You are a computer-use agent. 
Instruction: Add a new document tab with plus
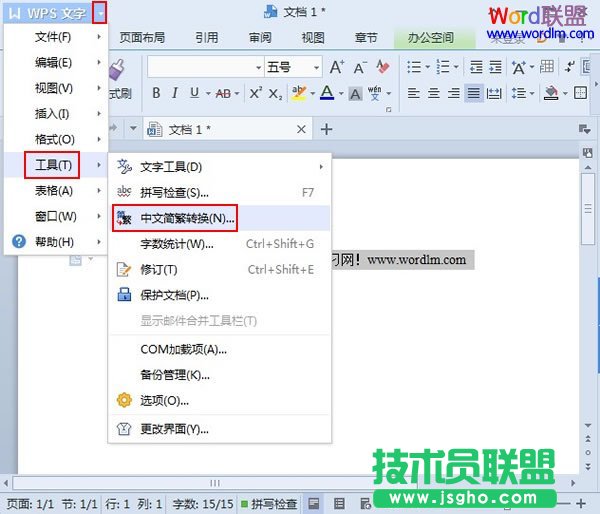[x=326, y=129]
